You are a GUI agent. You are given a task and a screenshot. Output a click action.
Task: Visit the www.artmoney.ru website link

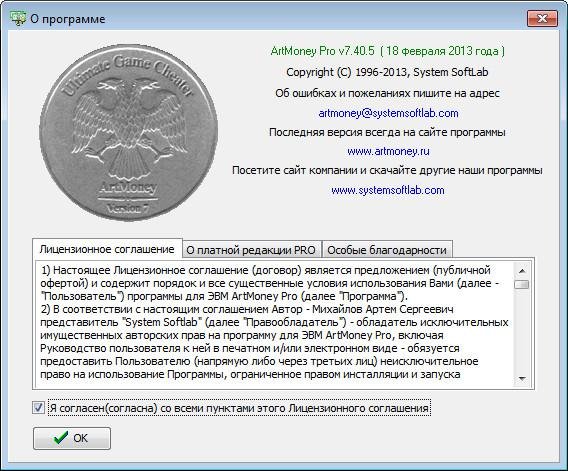coord(388,151)
